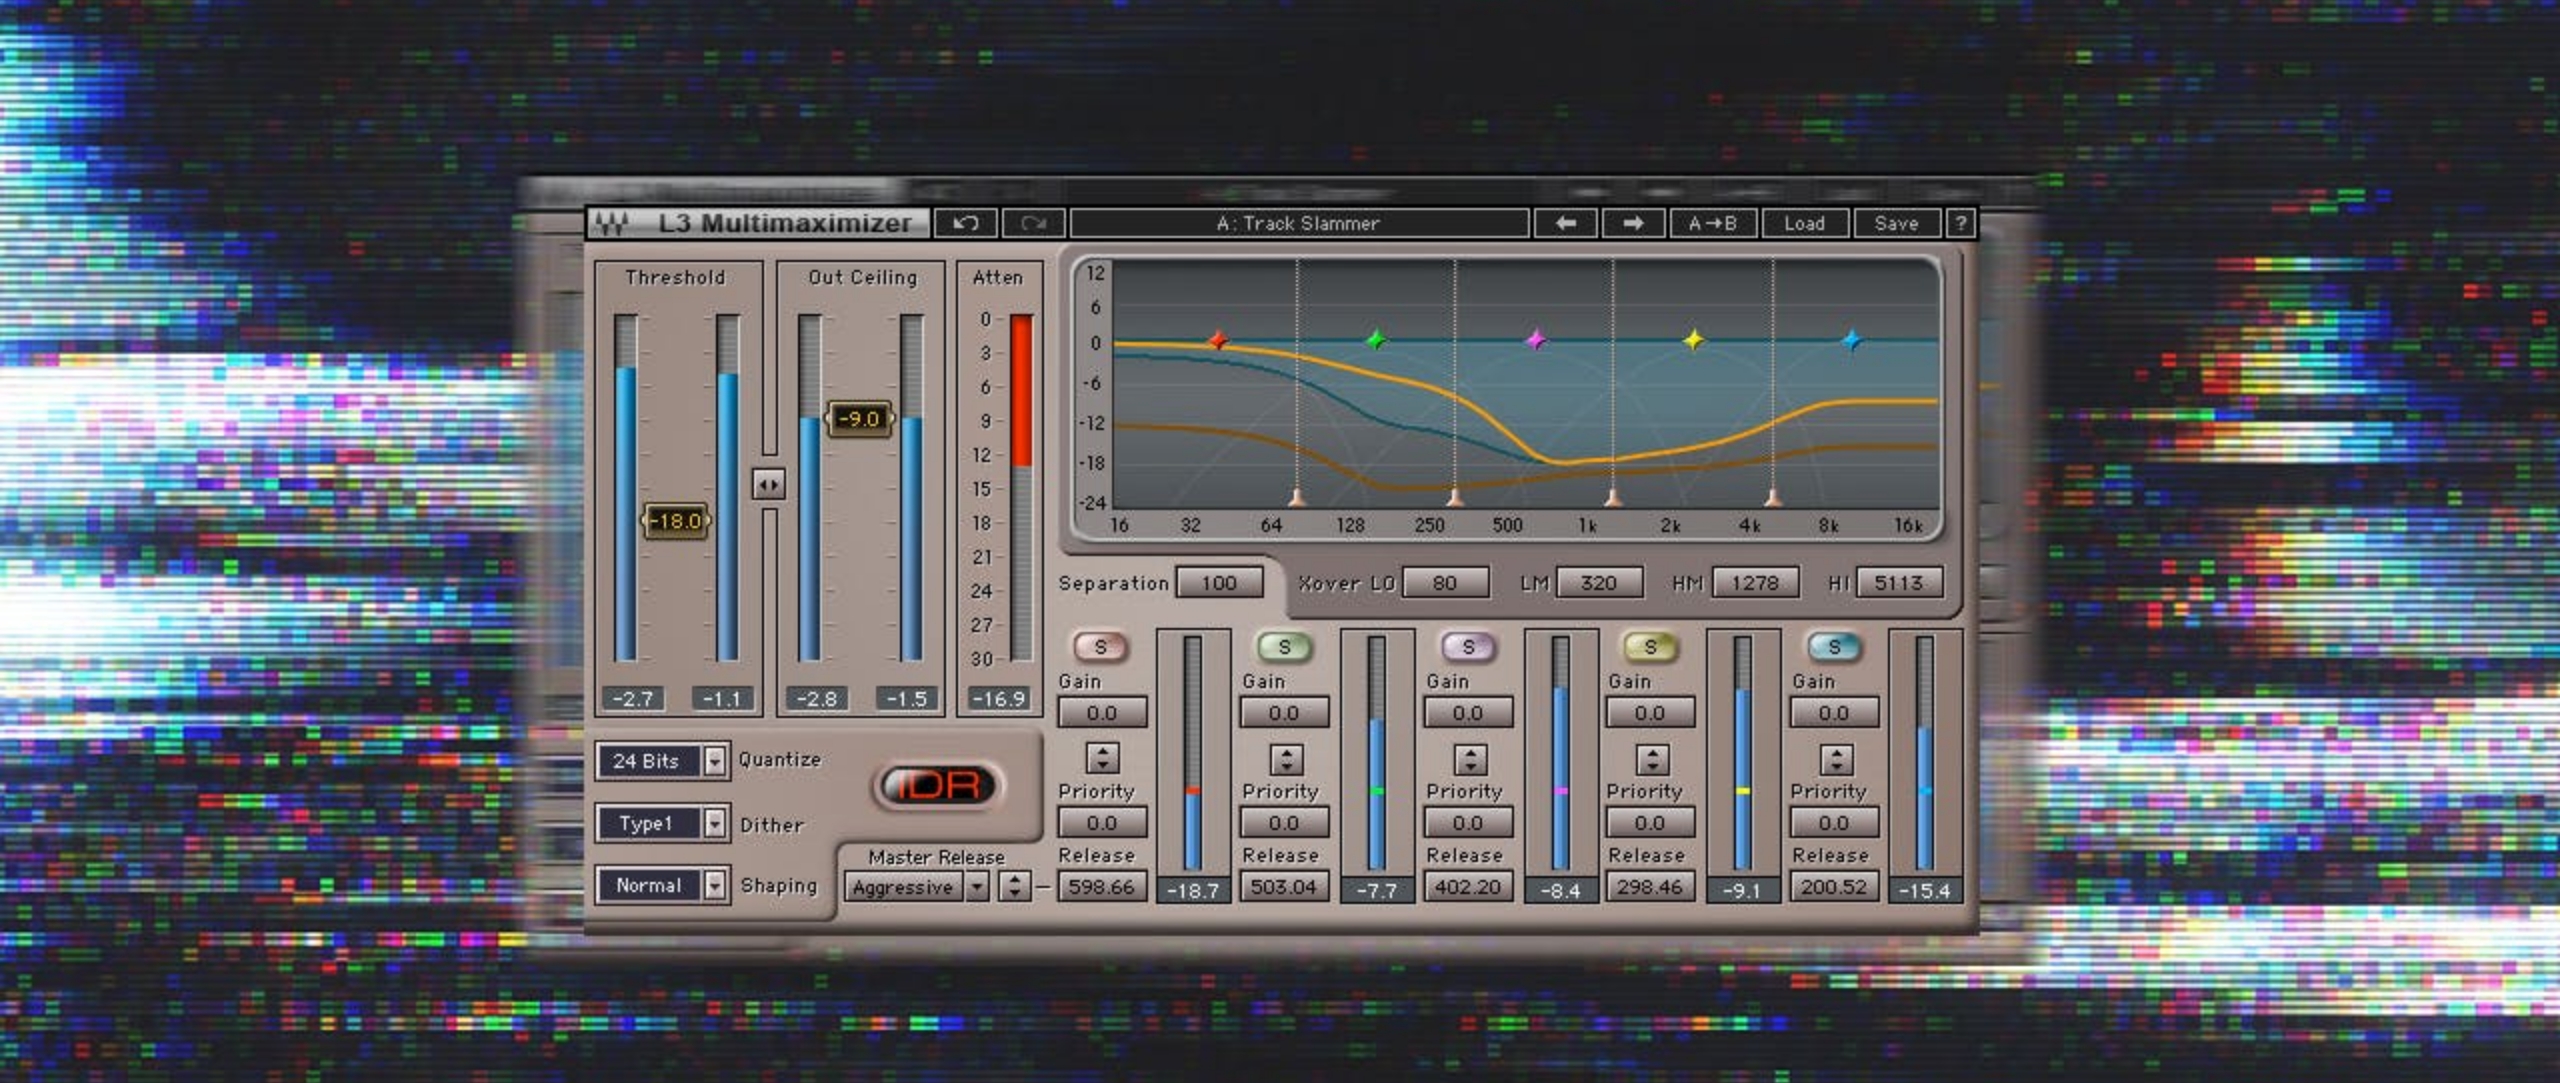Select the blue band marker on the graph
This screenshot has width=2560, height=1083.
click(1852, 340)
